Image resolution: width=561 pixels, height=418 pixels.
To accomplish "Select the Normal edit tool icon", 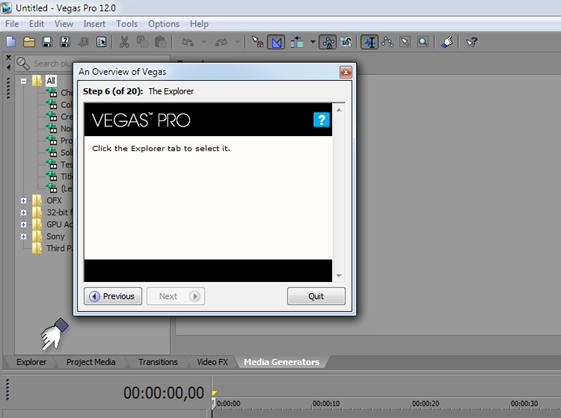I will pyautogui.click(x=369, y=42).
